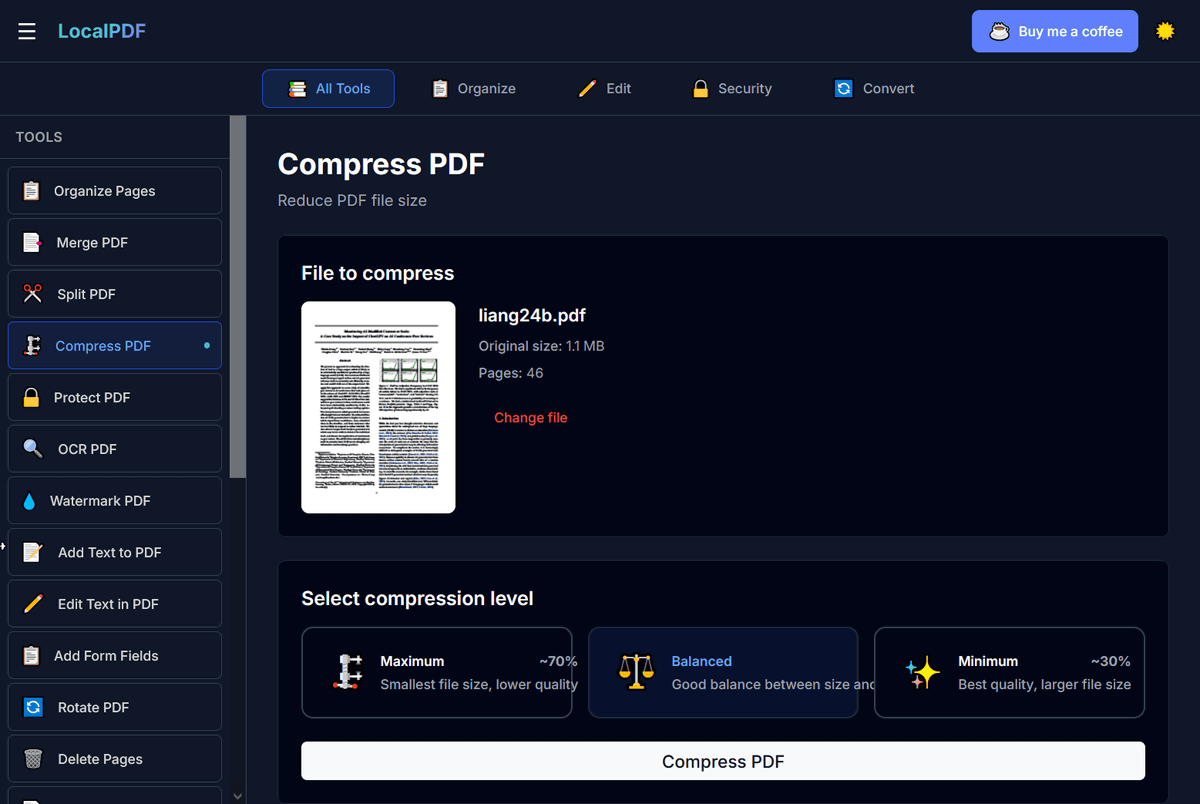Click the Pages: 46 text
1200x804 pixels.
click(511, 373)
